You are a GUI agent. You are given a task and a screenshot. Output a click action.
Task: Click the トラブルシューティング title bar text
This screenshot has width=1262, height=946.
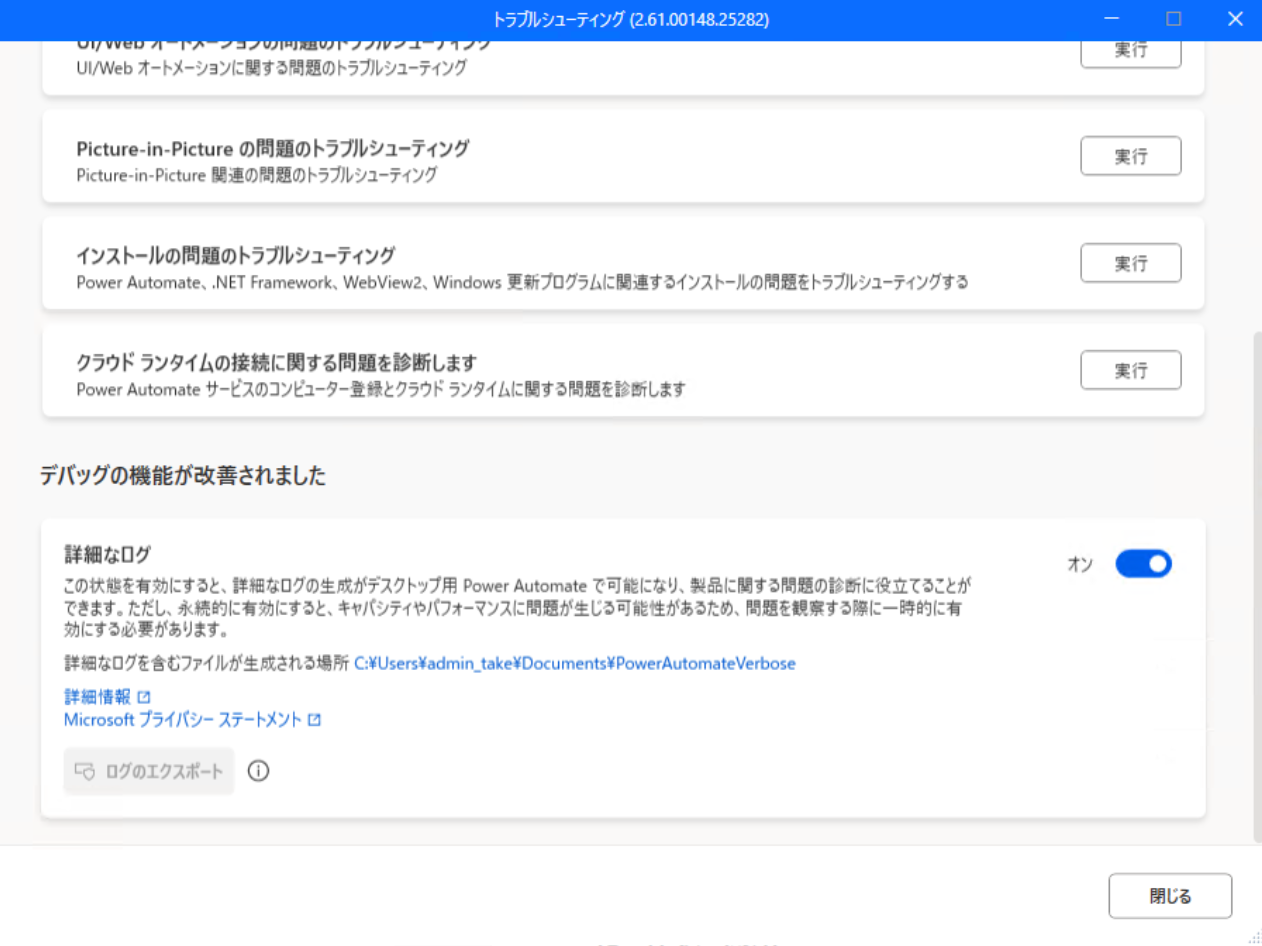(x=630, y=19)
